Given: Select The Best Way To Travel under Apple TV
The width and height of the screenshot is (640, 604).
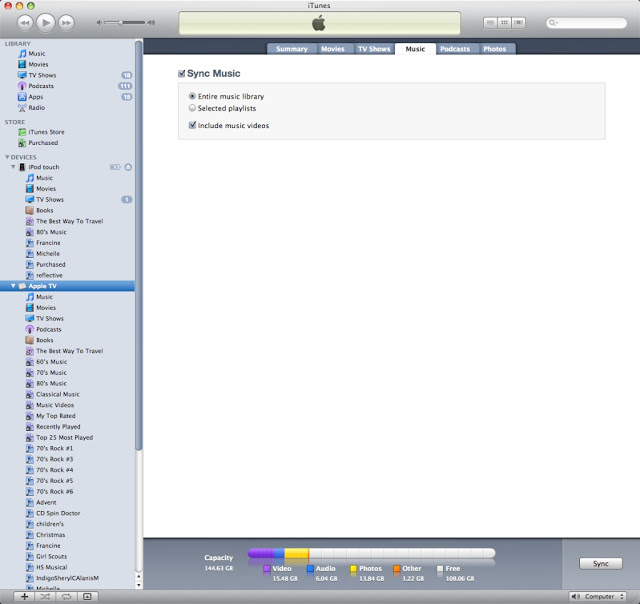Looking at the screenshot, I should pyautogui.click(x=69, y=351).
